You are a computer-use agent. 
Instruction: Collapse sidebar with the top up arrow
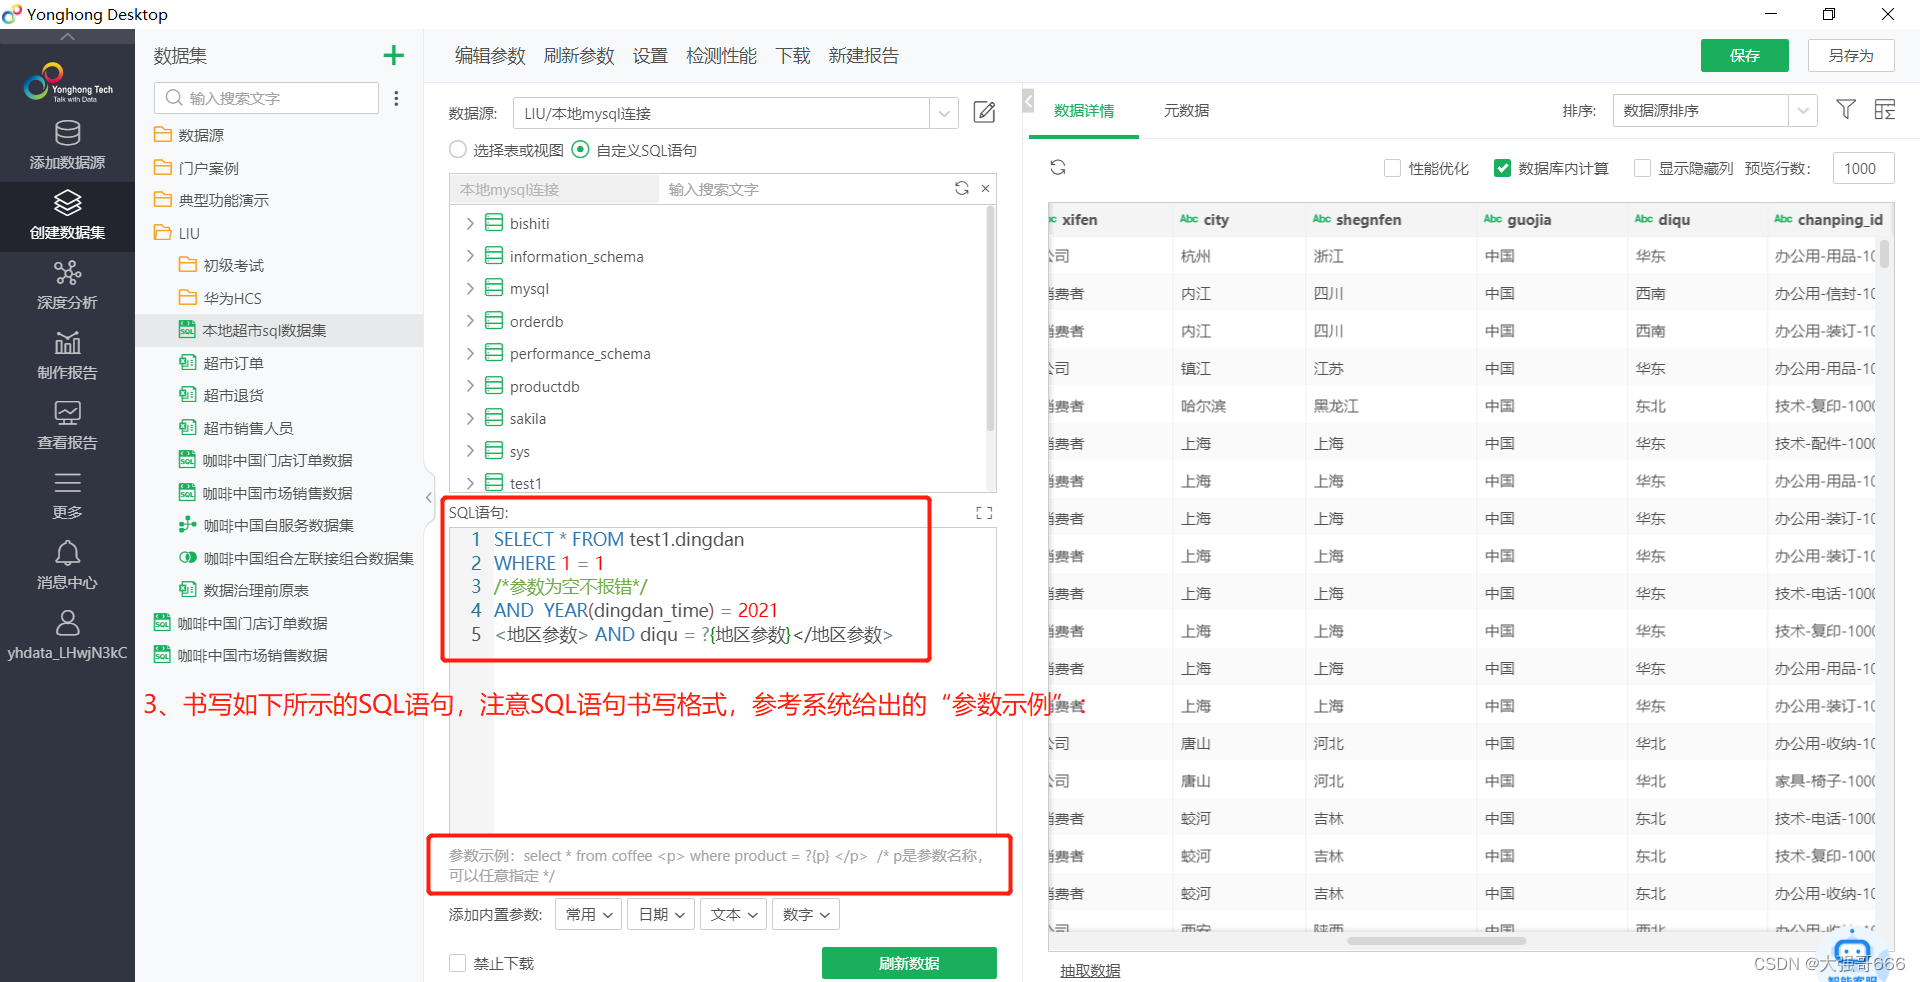pyautogui.click(x=67, y=37)
